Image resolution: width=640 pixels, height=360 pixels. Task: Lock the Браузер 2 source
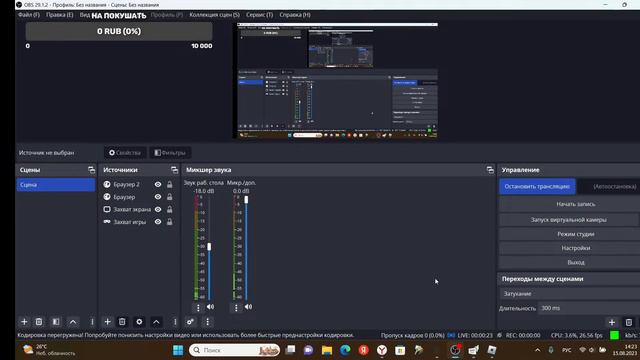coord(169,184)
